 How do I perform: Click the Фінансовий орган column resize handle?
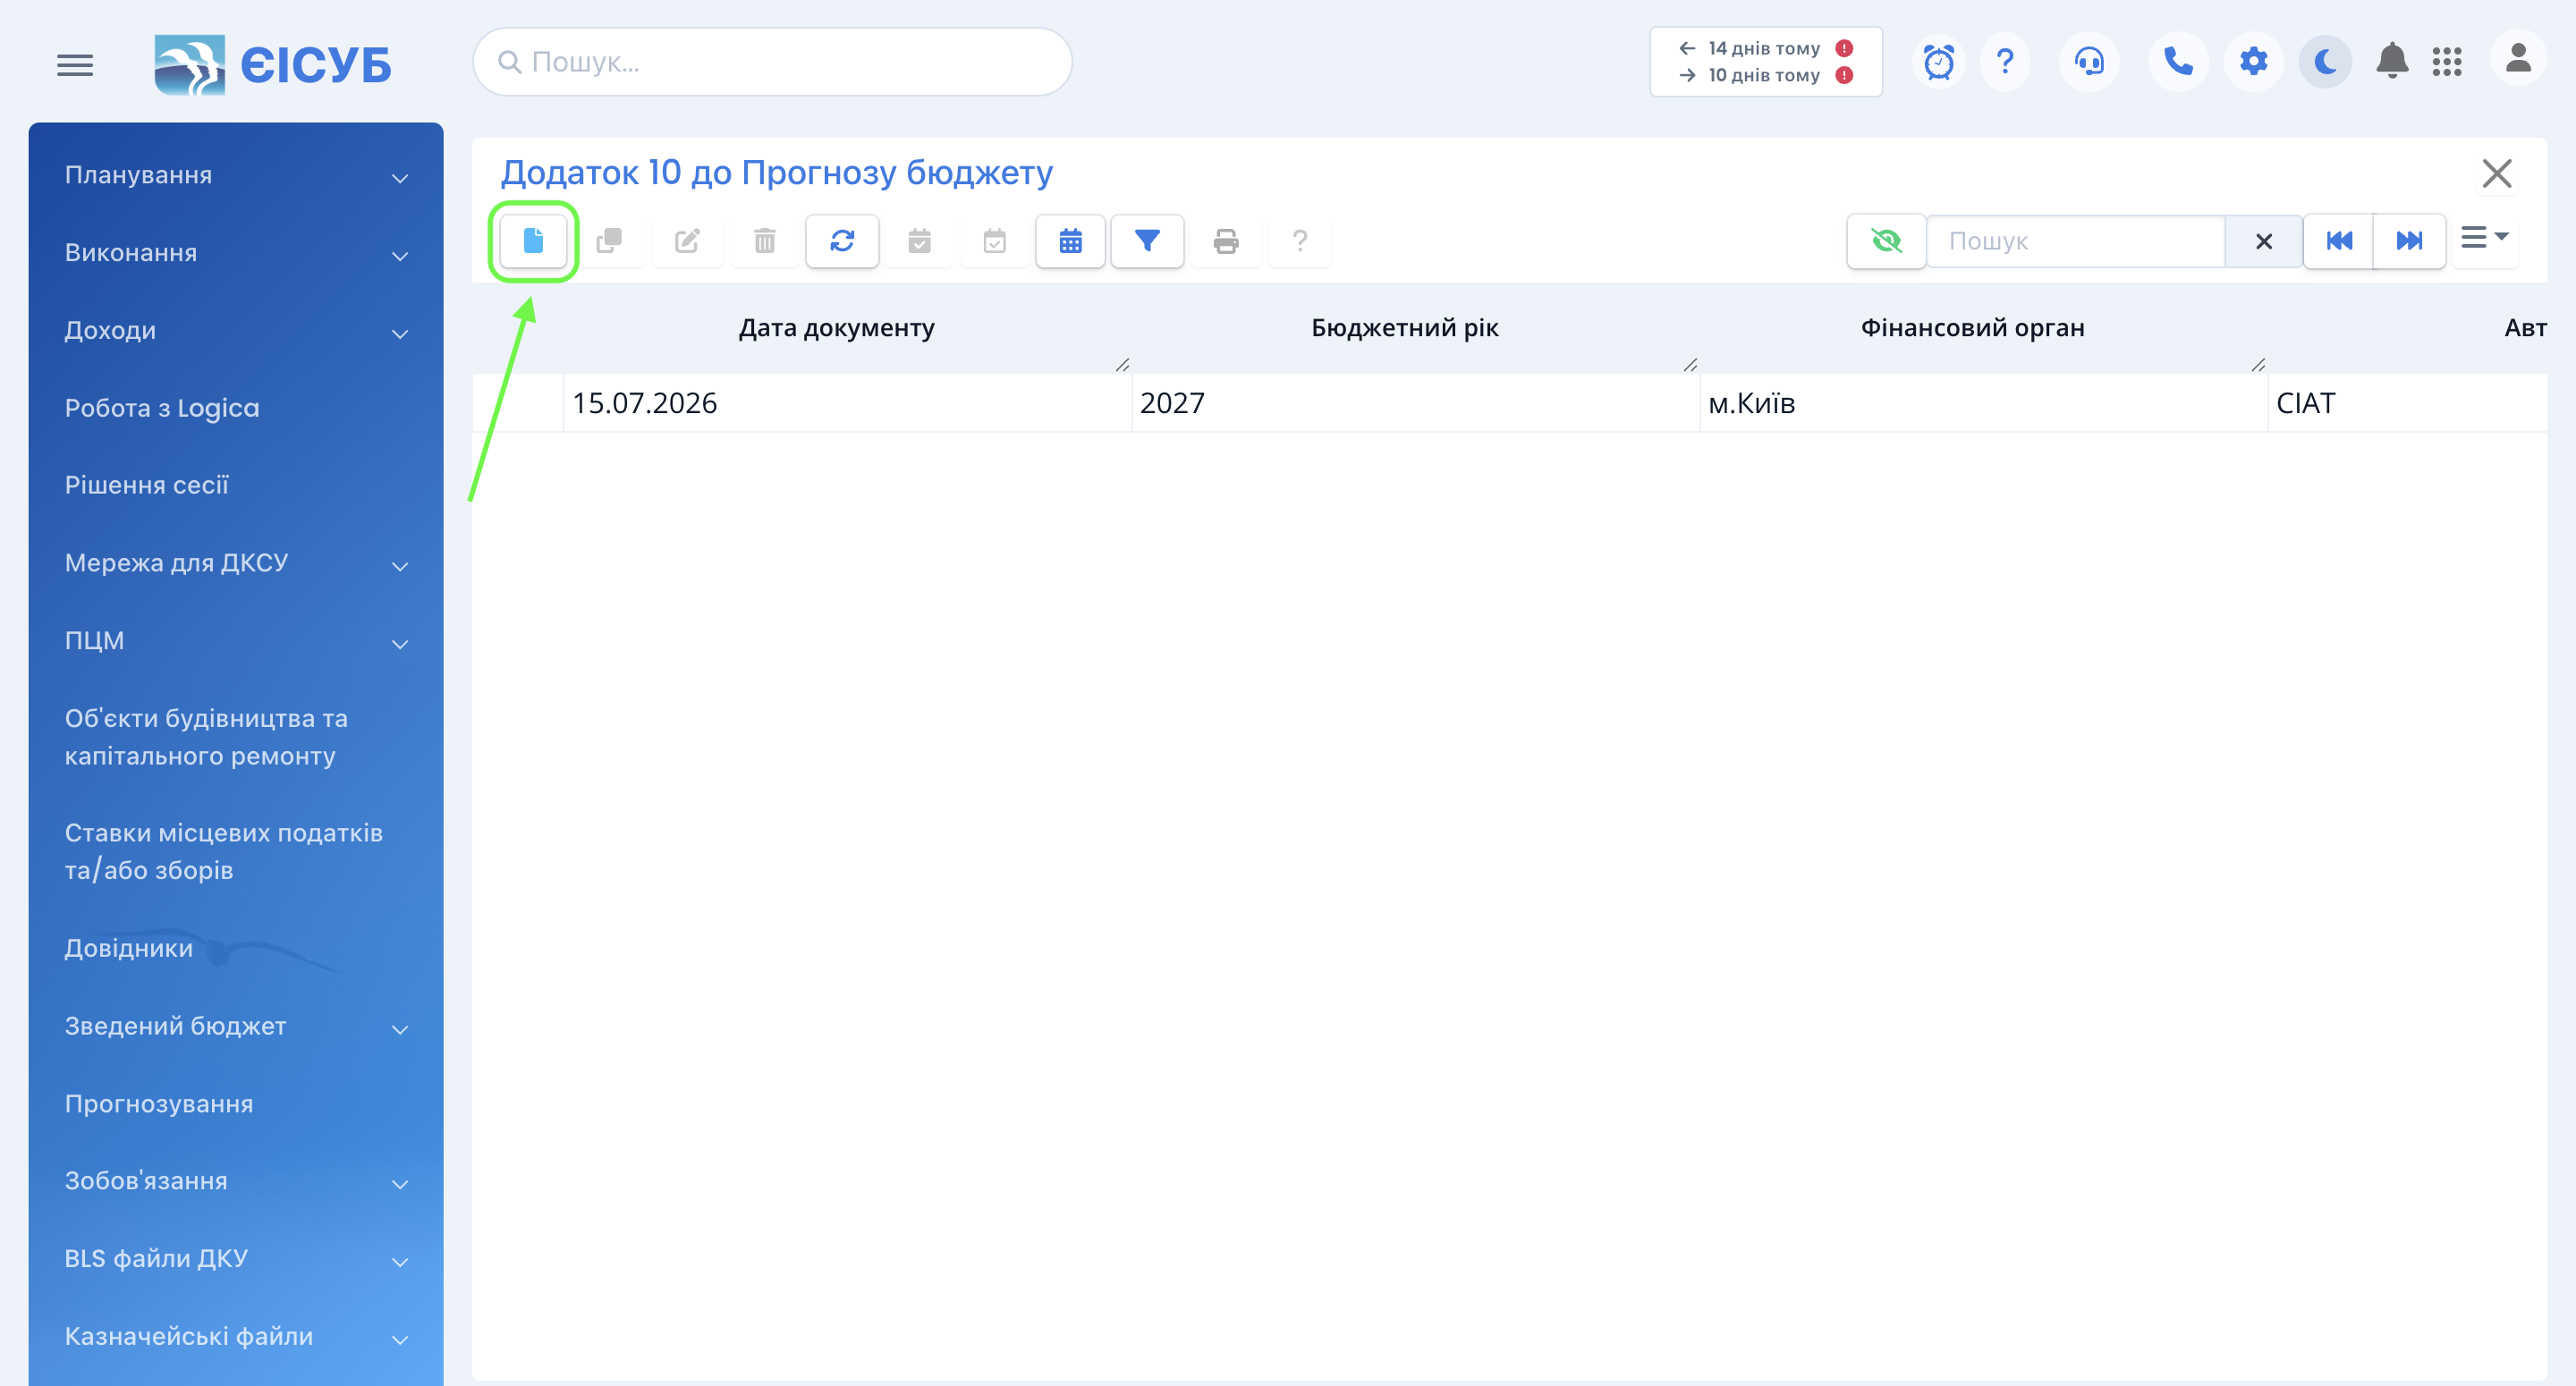(2258, 365)
